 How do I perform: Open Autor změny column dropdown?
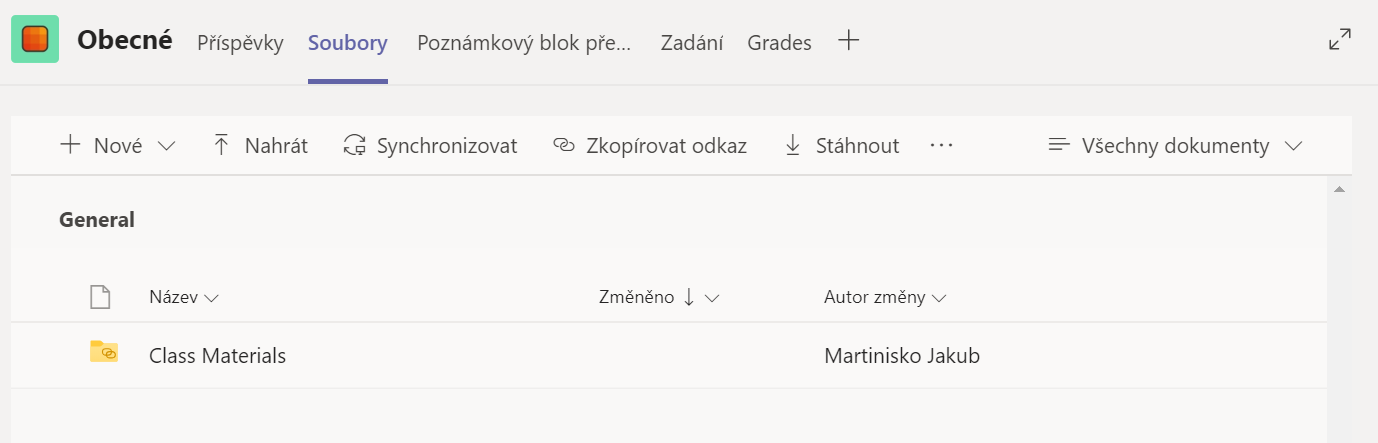pos(885,297)
